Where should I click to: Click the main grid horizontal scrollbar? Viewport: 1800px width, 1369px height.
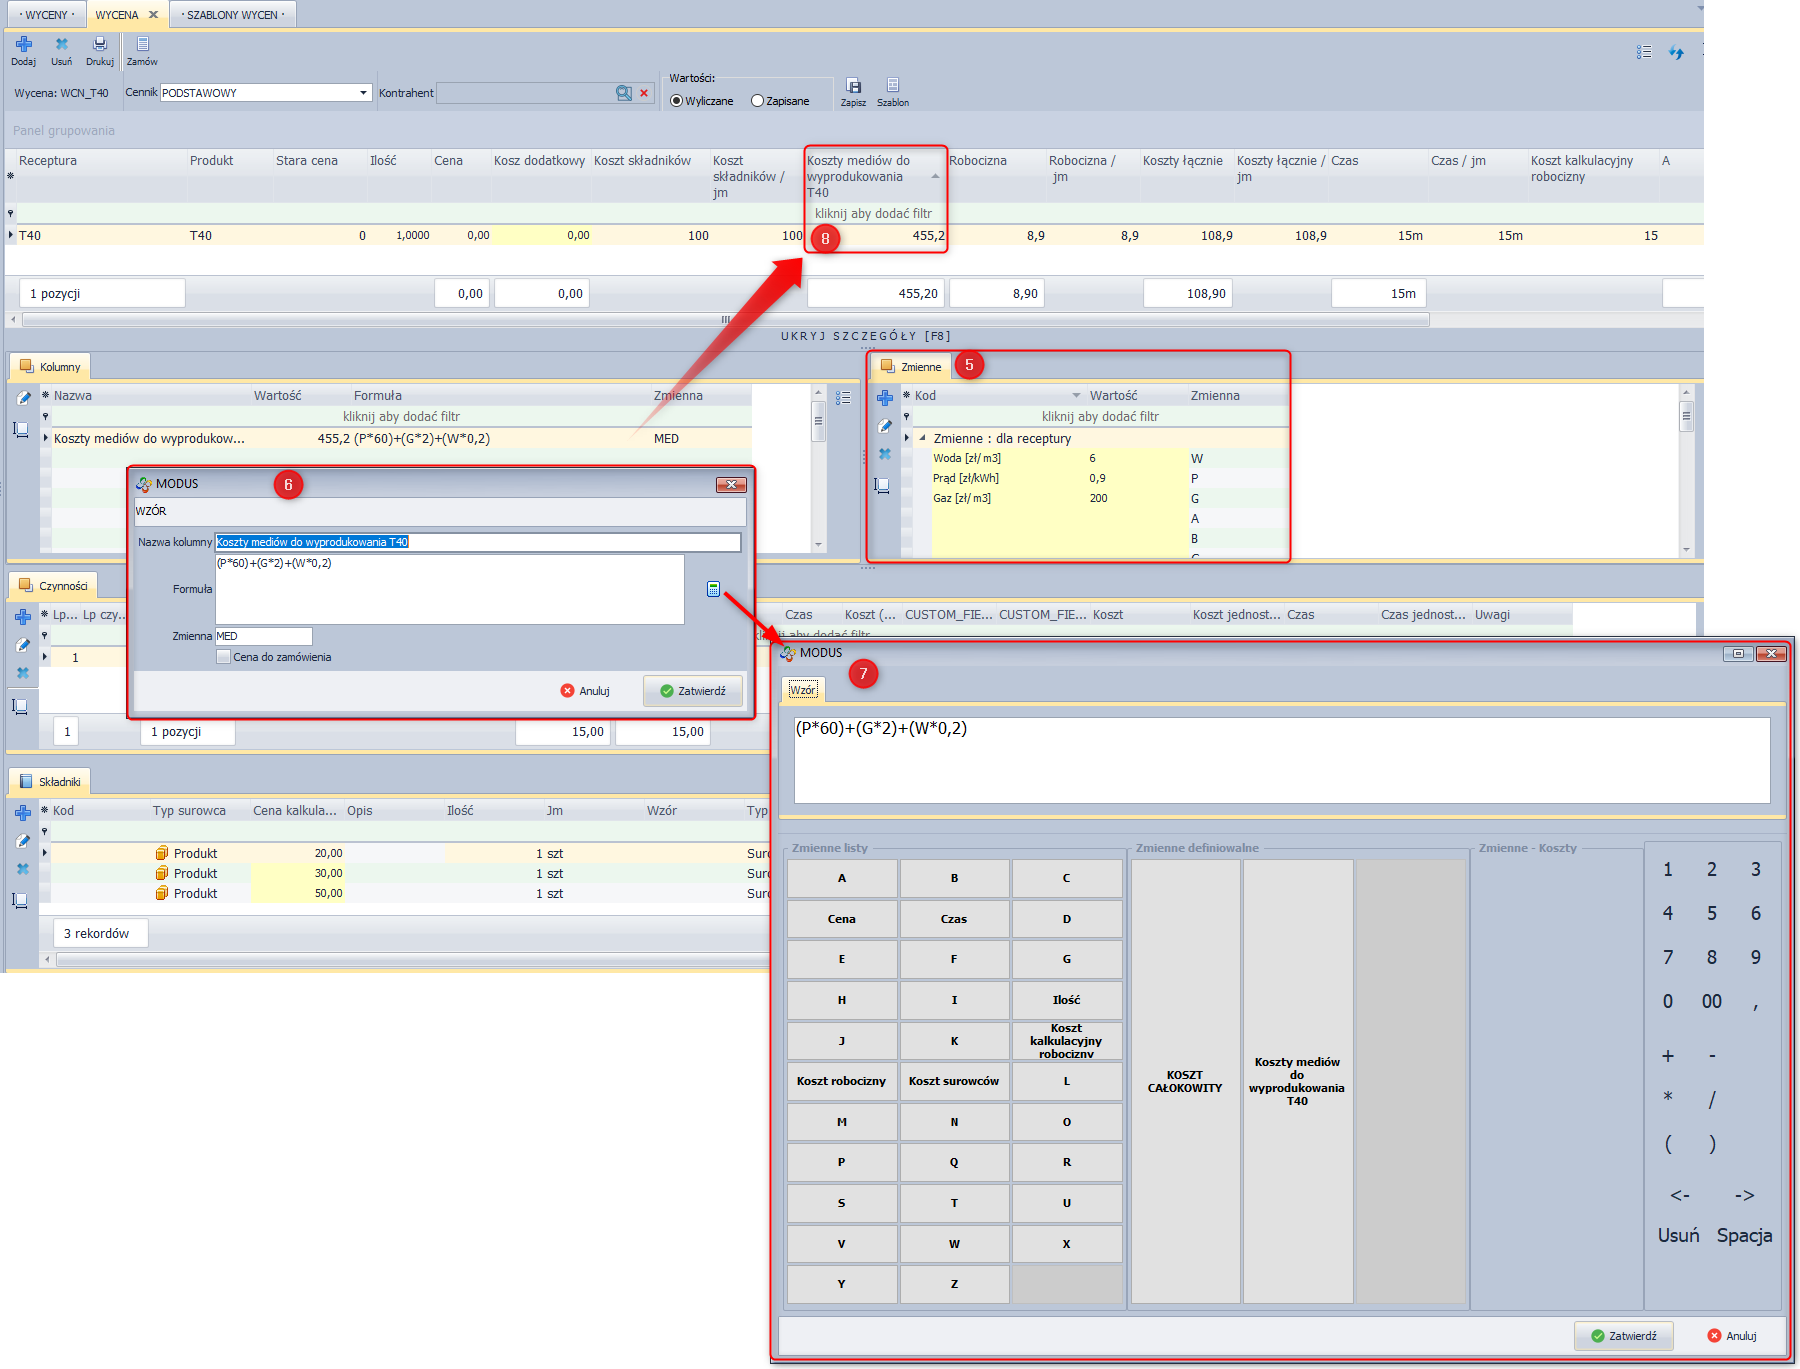725,320
